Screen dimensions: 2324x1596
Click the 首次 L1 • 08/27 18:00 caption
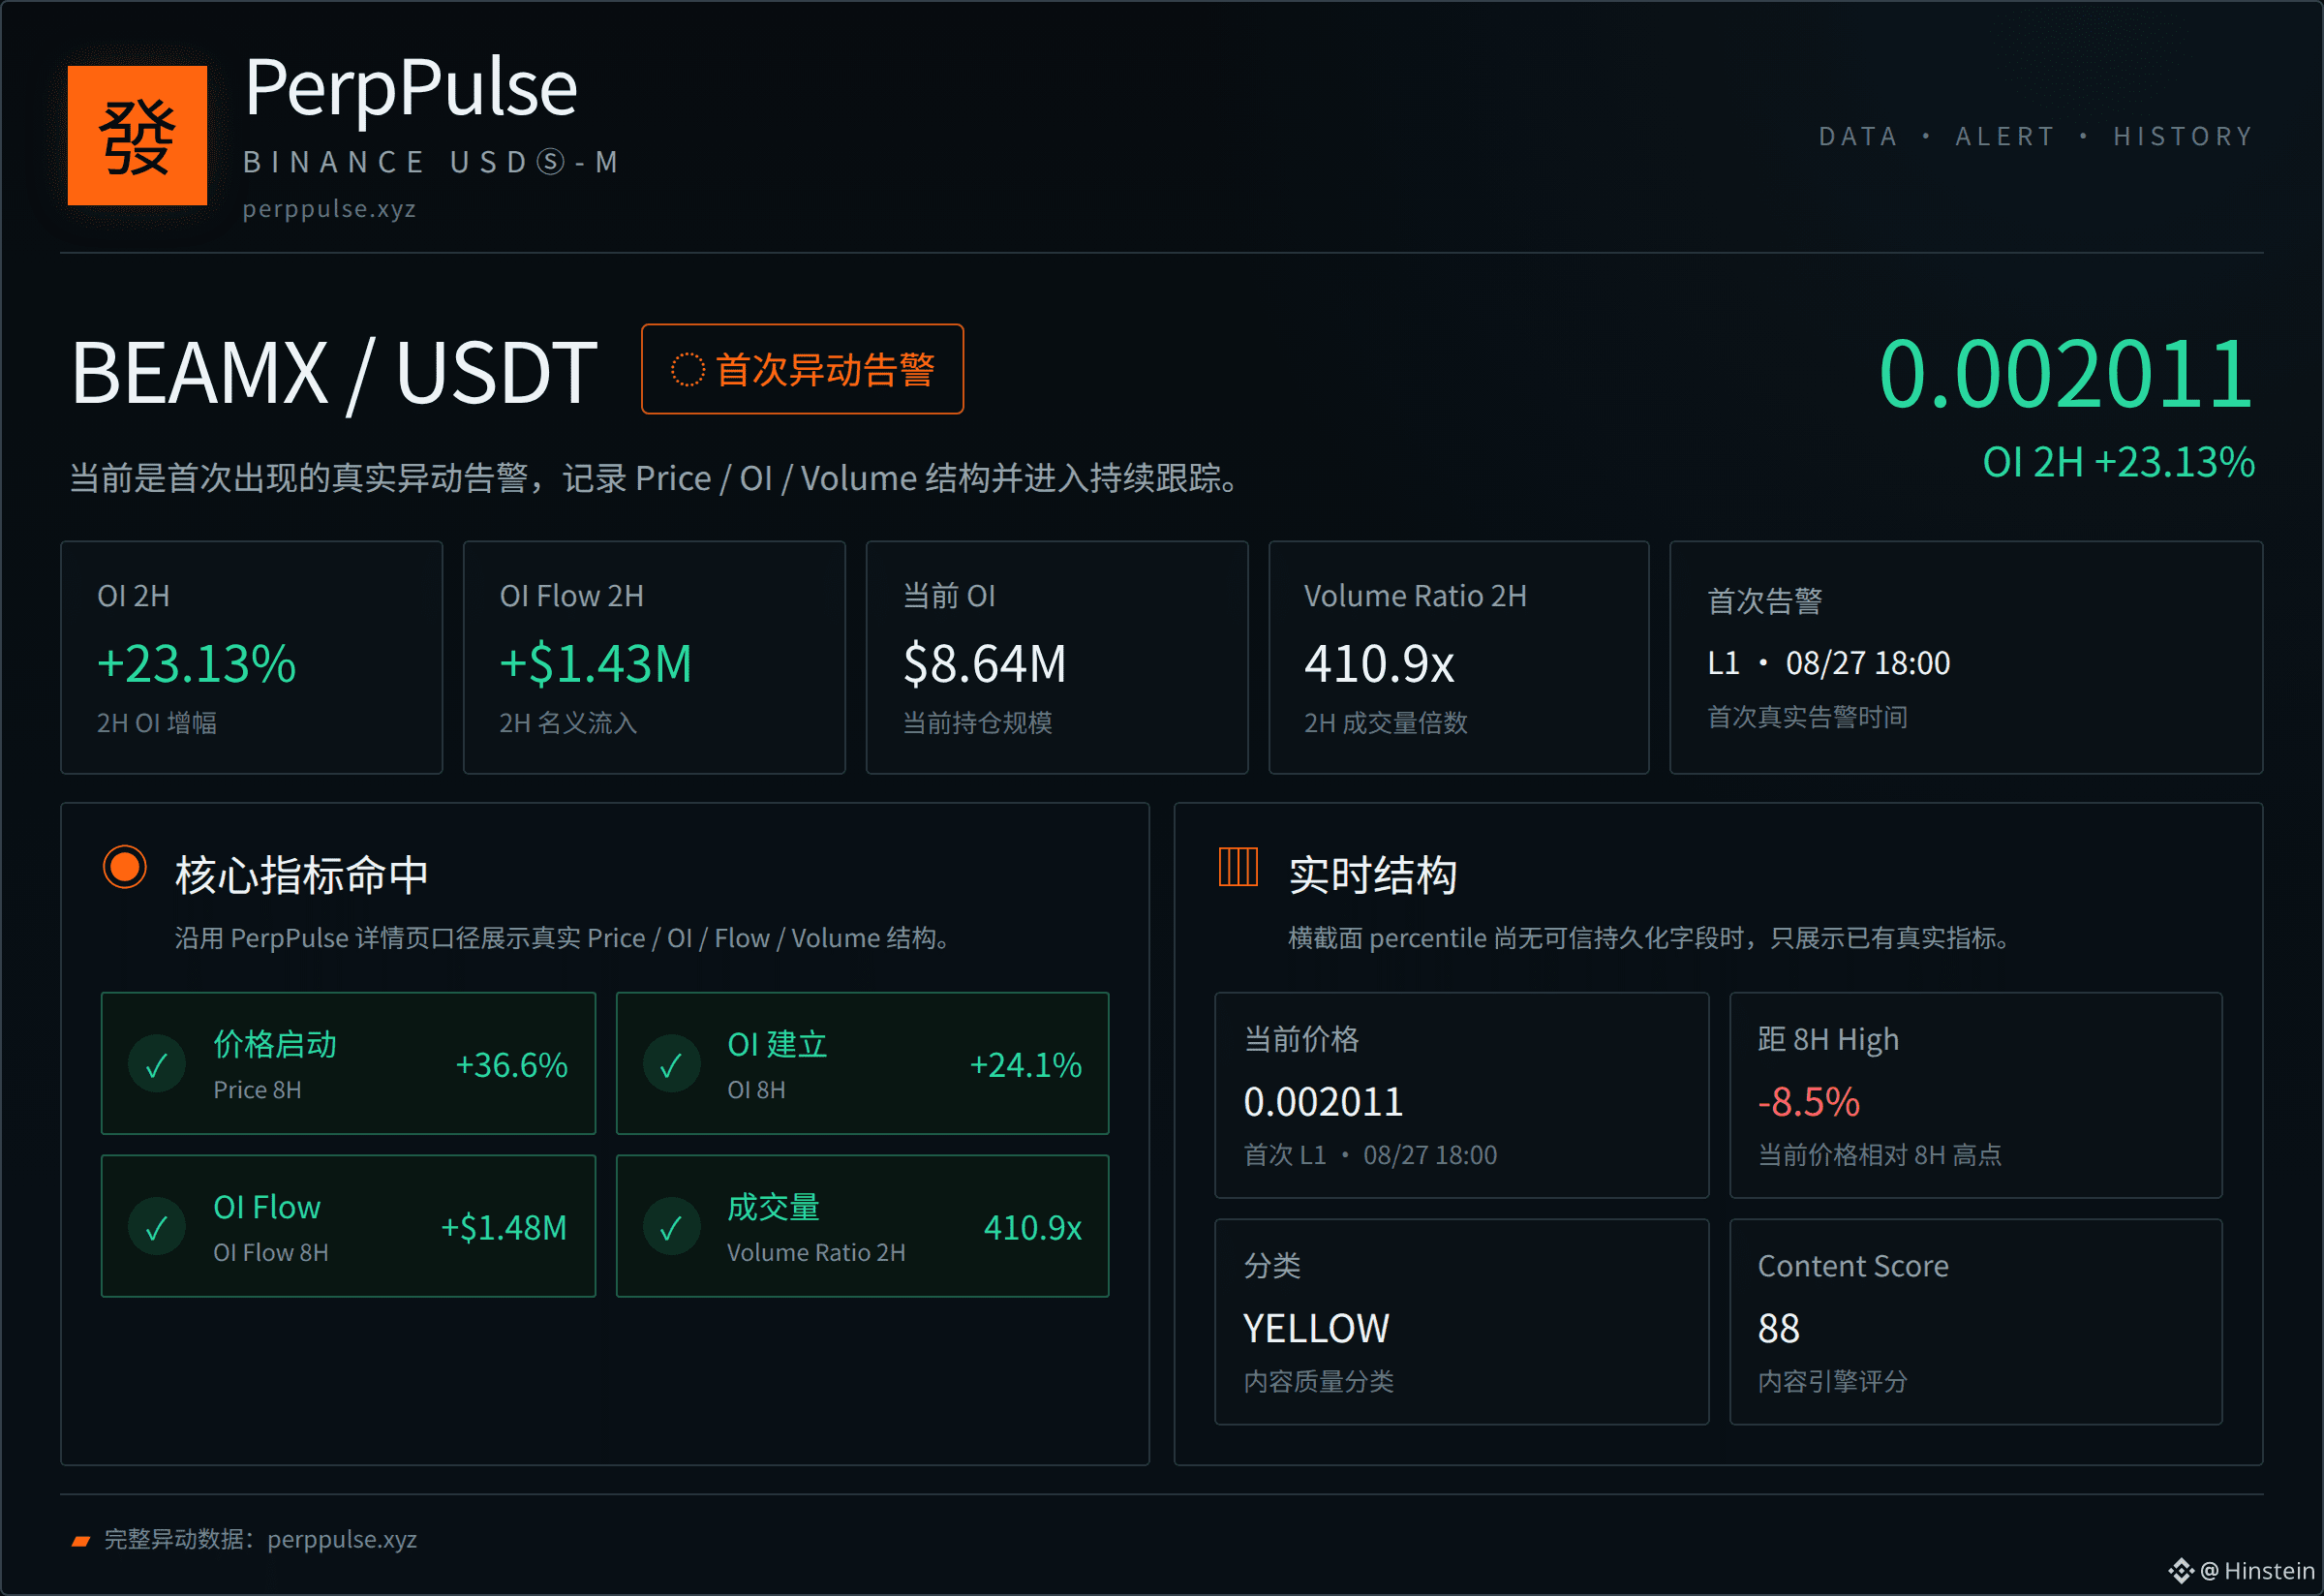click(1370, 1155)
